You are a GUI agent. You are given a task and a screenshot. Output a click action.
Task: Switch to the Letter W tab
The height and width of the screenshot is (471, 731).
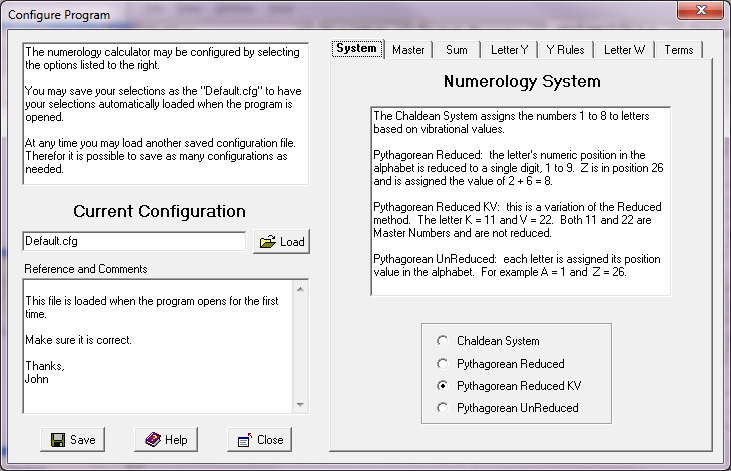tap(624, 50)
